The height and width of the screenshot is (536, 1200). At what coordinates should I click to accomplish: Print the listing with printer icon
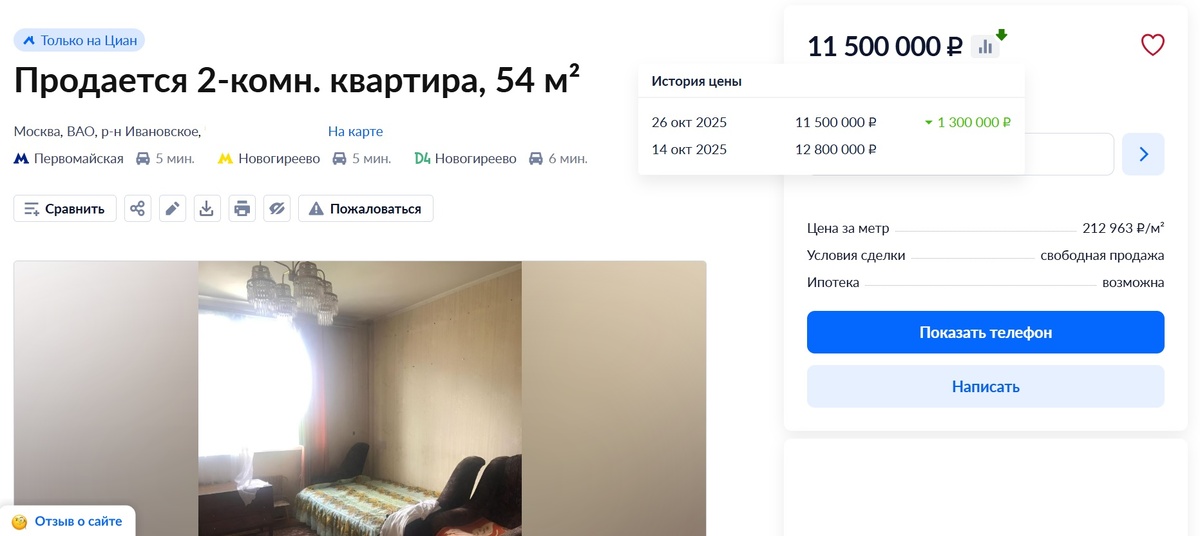(x=242, y=209)
